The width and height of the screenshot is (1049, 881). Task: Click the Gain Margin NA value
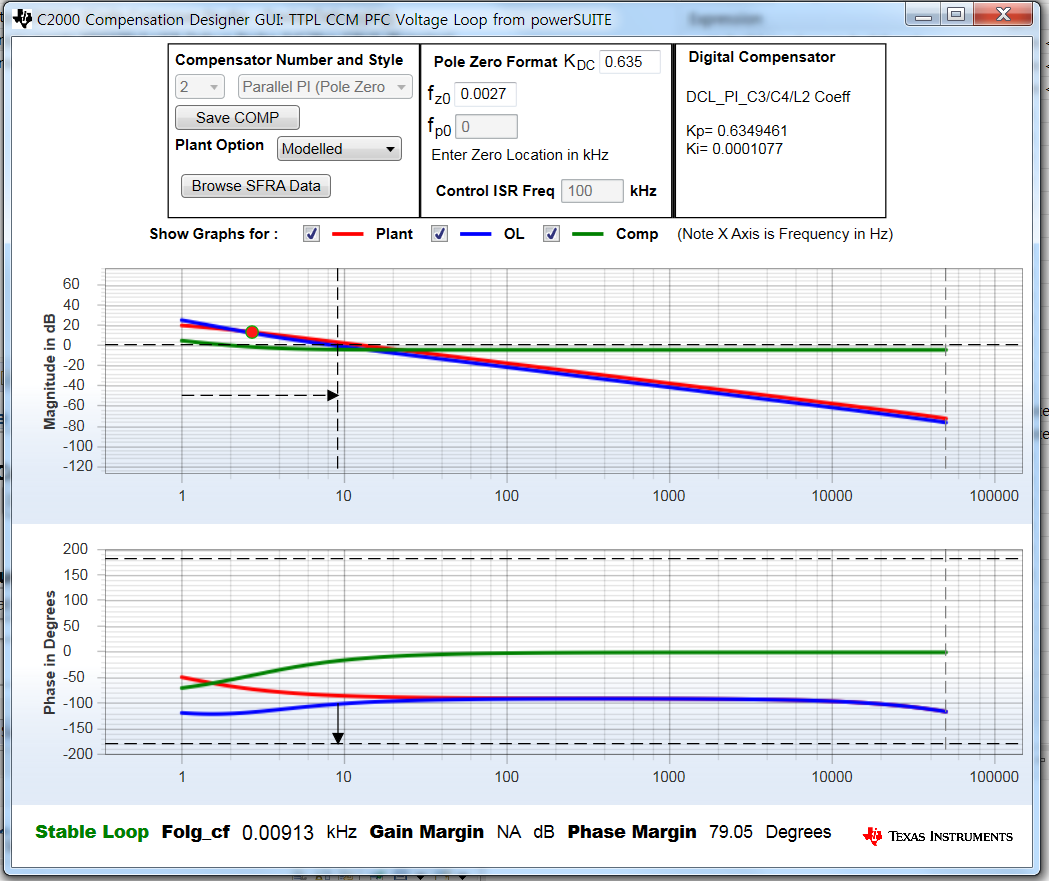[508, 831]
